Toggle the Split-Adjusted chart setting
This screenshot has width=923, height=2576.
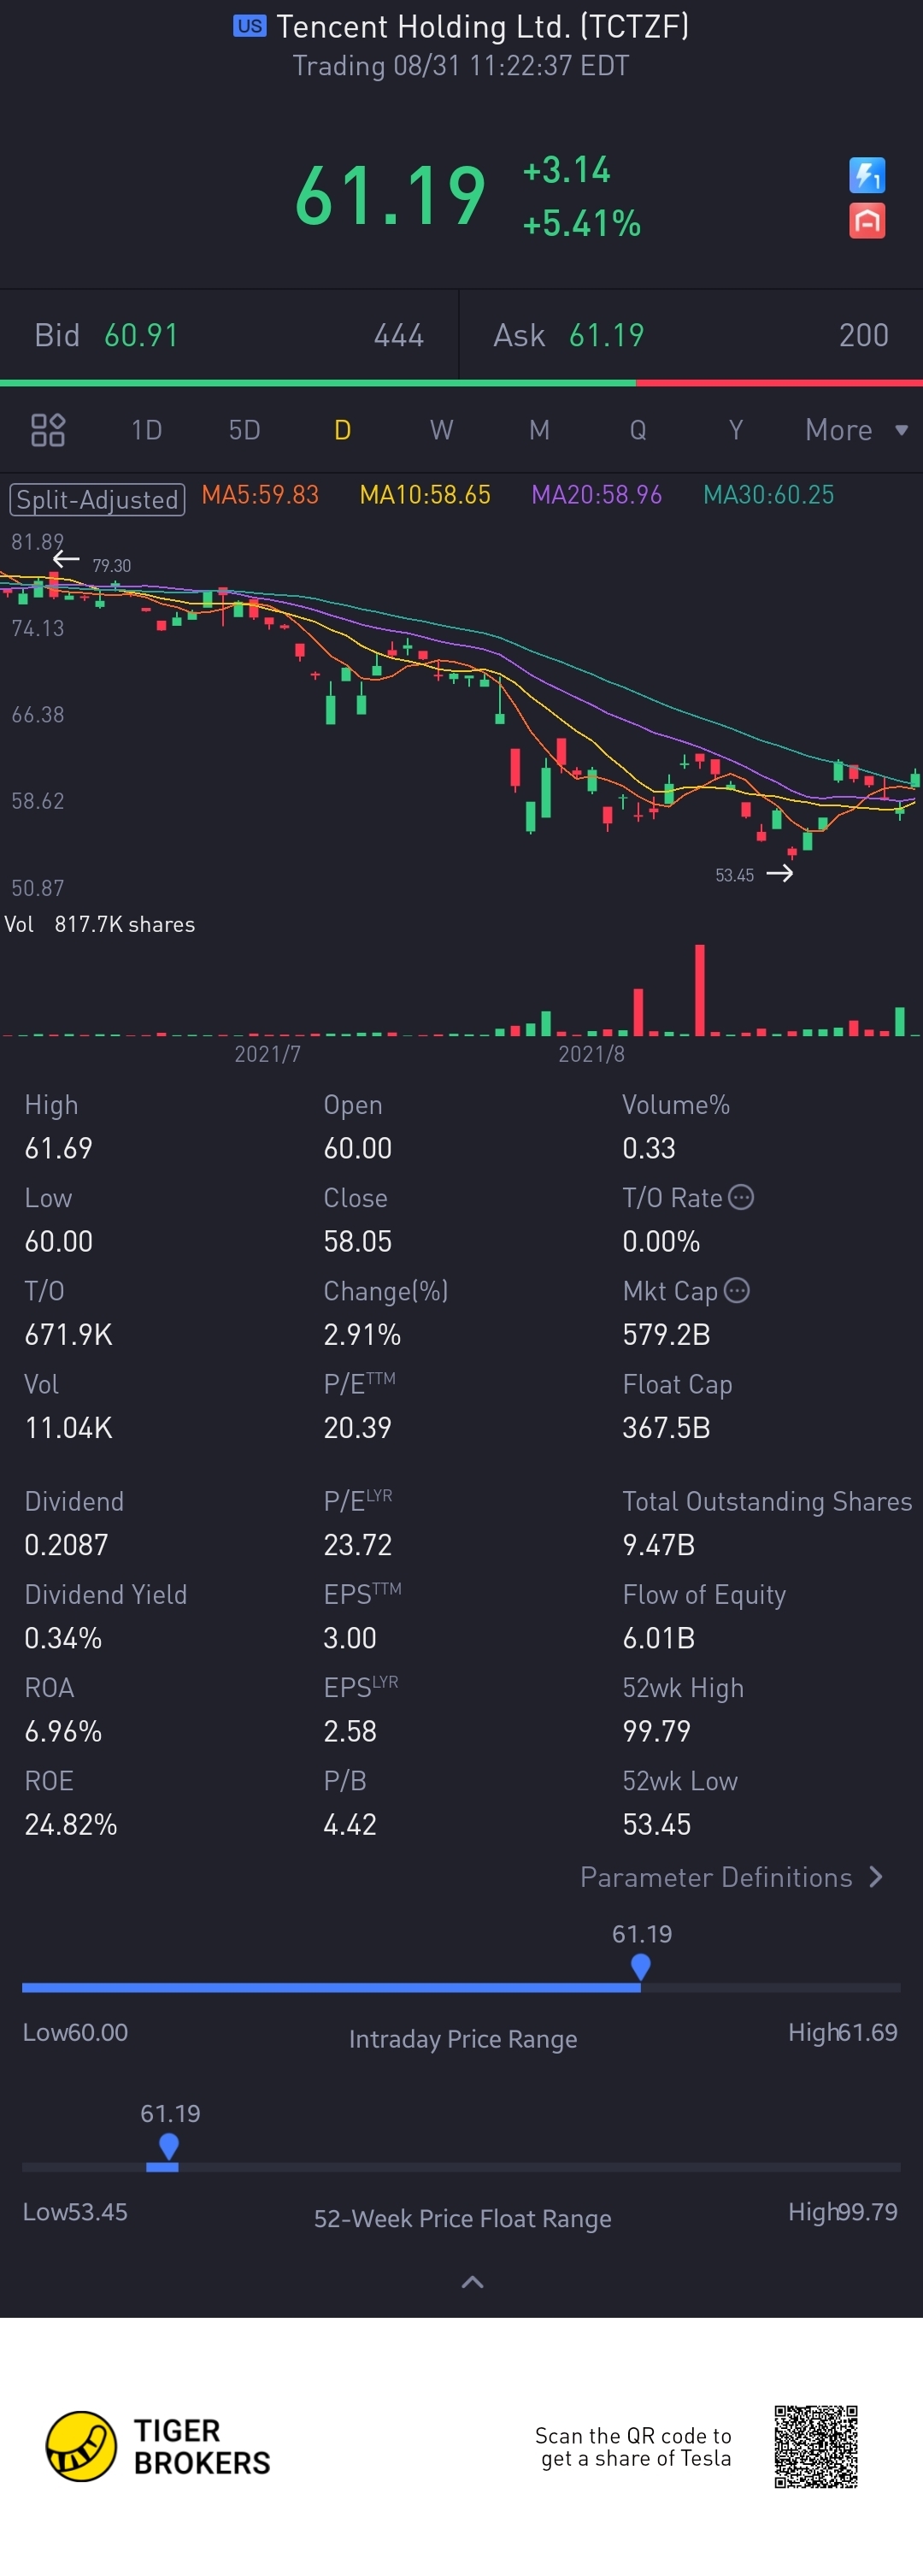[97, 498]
